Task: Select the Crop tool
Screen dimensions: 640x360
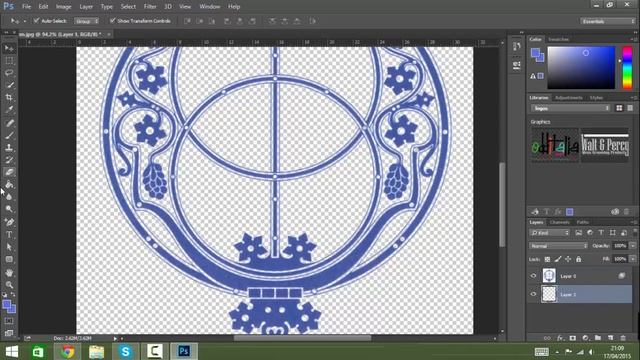Action: 9,98
